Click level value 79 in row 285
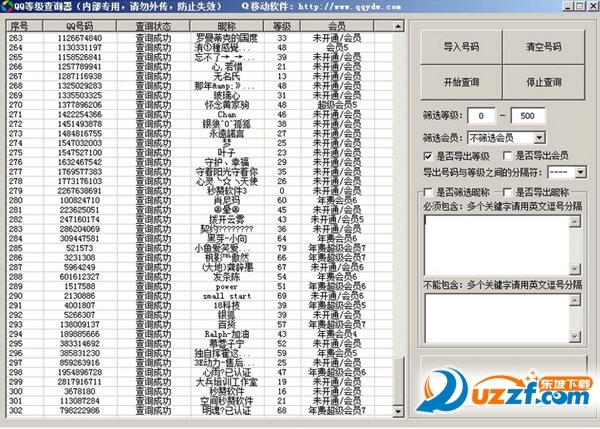 282,248
